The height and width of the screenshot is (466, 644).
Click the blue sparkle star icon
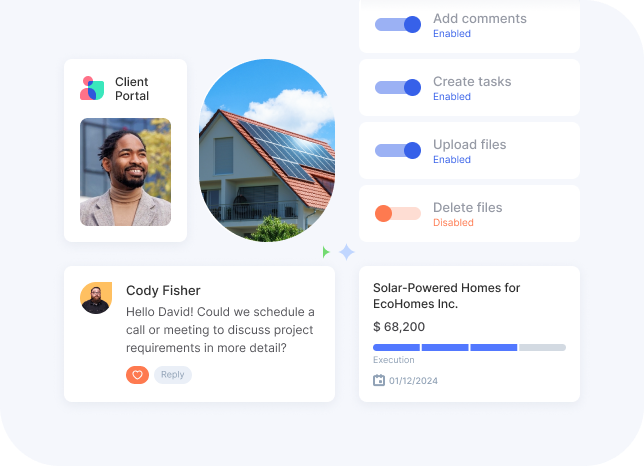point(347,252)
